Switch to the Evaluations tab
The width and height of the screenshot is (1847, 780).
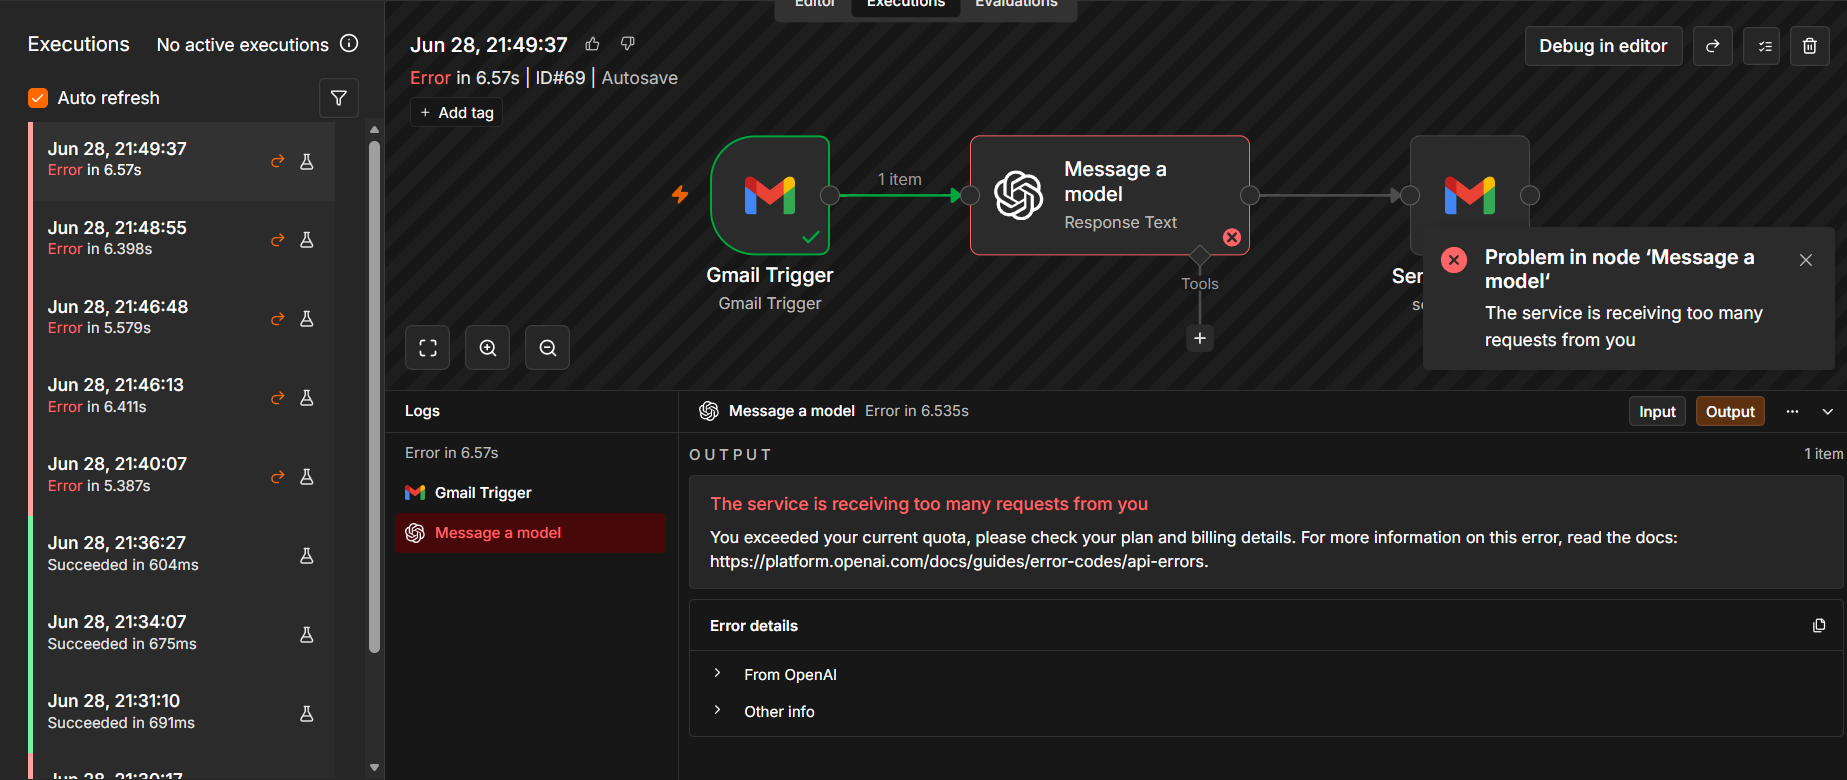coord(1017,4)
